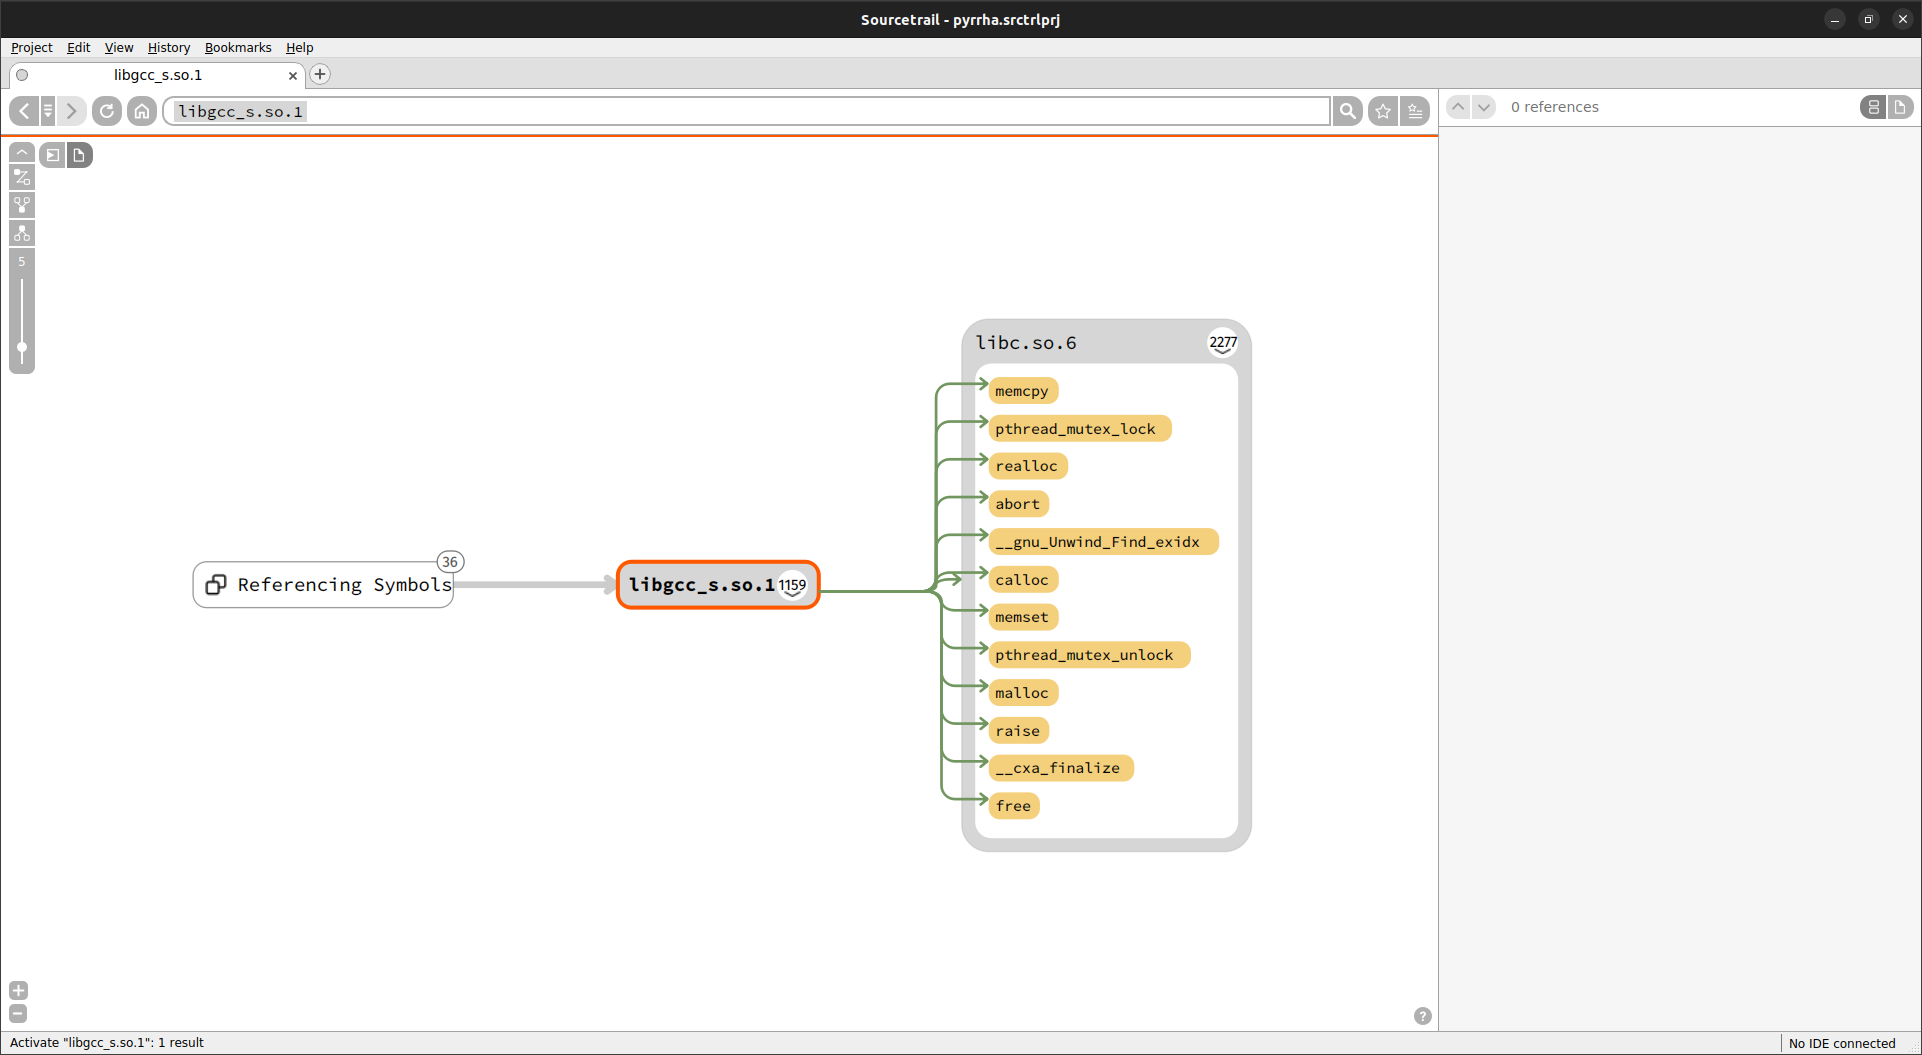Open the Bookmarks menu

click(x=237, y=47)
